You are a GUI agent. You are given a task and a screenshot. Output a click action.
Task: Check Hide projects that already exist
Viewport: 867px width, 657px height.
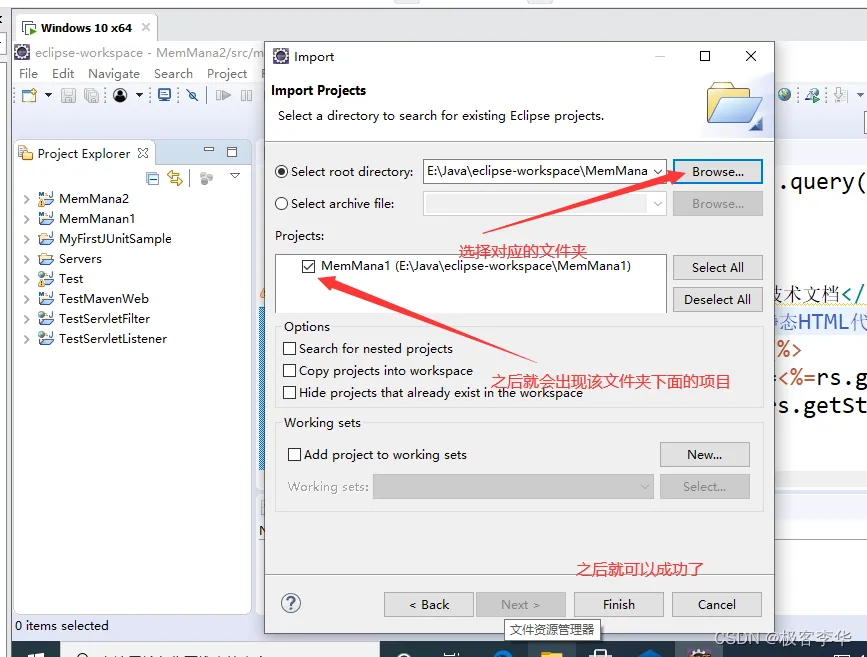tap(289, 393)
